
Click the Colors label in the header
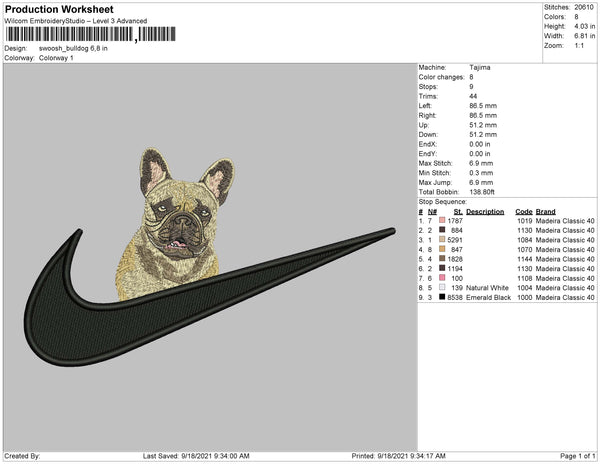(554, 17)
